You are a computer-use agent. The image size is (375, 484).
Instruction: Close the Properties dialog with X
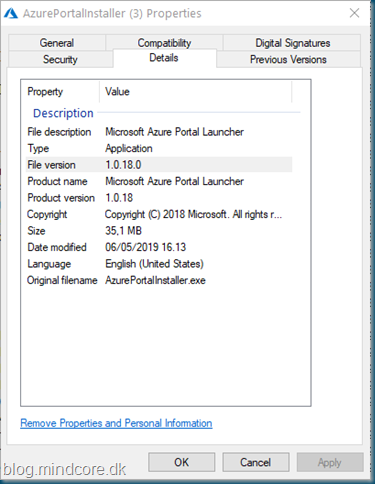pyautogui.click(x=354, y=13)
